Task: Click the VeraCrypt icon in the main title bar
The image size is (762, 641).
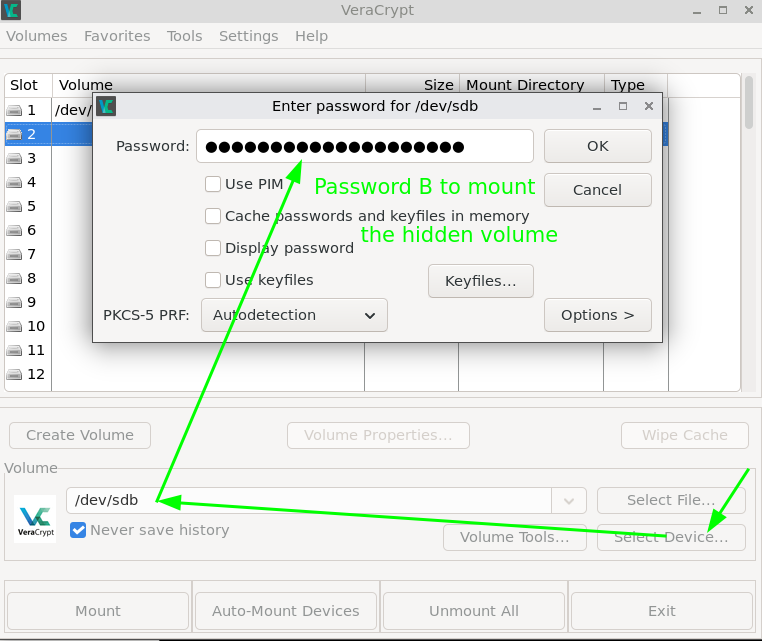Action: click(11, 10)
